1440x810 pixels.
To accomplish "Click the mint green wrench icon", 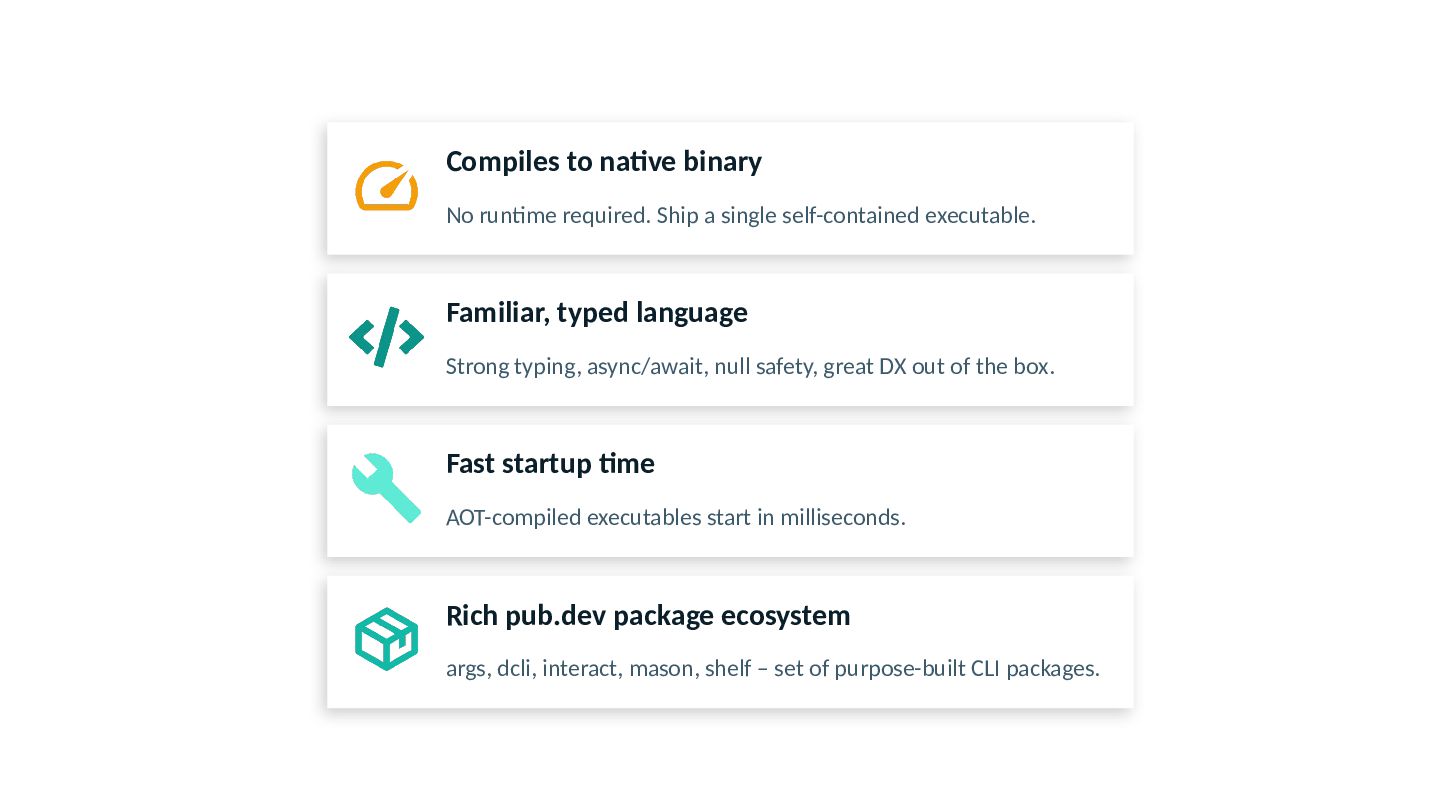I will [386, 488].
